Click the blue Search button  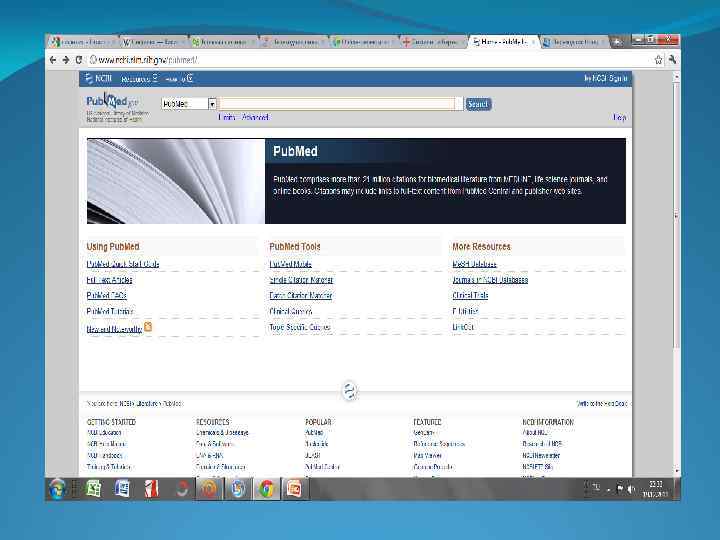[478, 104]
